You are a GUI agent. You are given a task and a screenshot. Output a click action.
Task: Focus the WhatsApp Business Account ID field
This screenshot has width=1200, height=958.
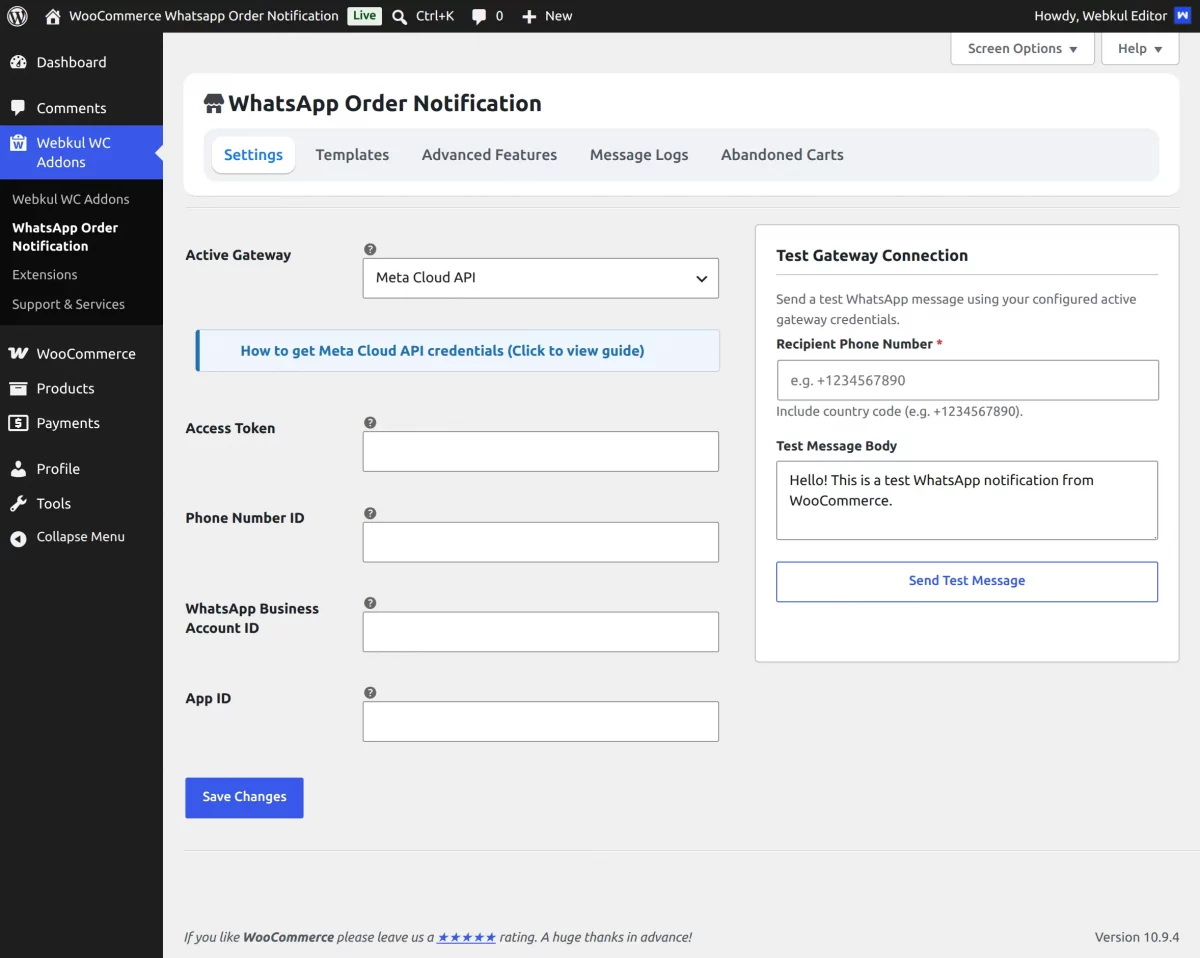(x=541, y=632)
